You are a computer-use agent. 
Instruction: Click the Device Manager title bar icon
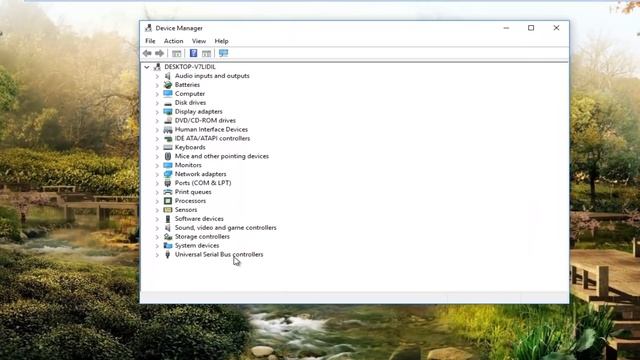(x=149, y=28)
